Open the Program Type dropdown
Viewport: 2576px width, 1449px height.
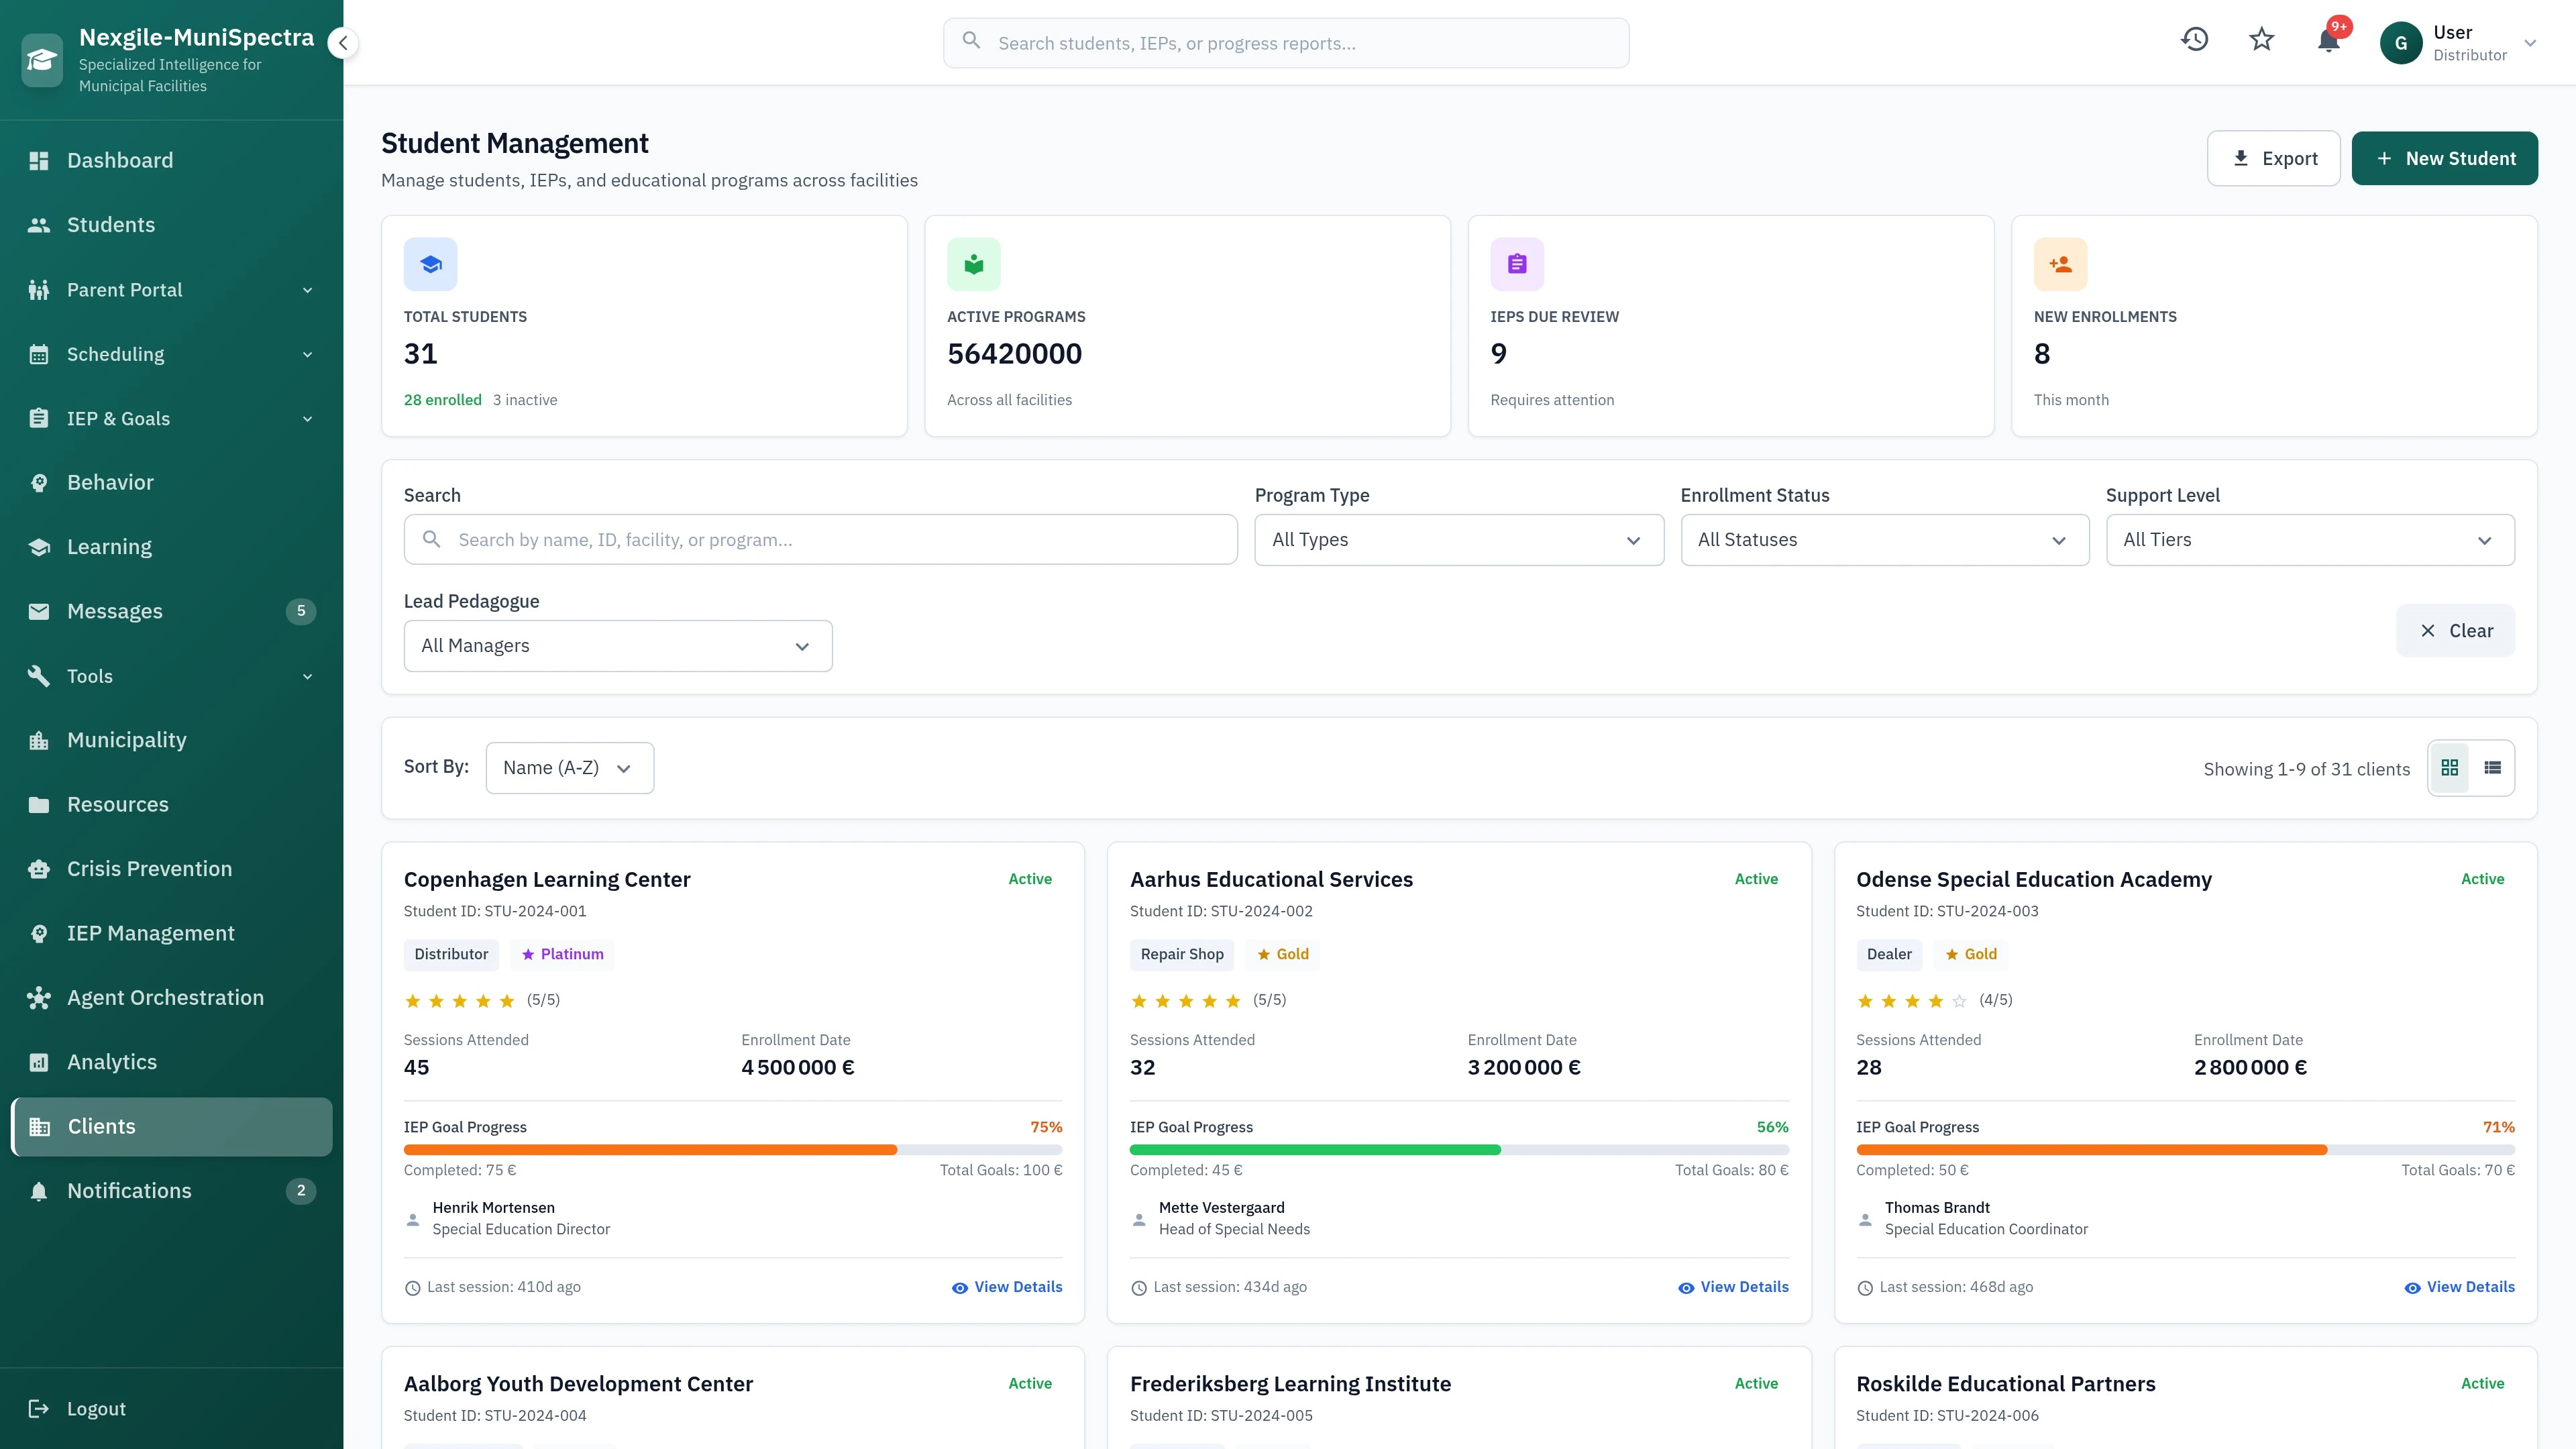(x=1458, y=539)
